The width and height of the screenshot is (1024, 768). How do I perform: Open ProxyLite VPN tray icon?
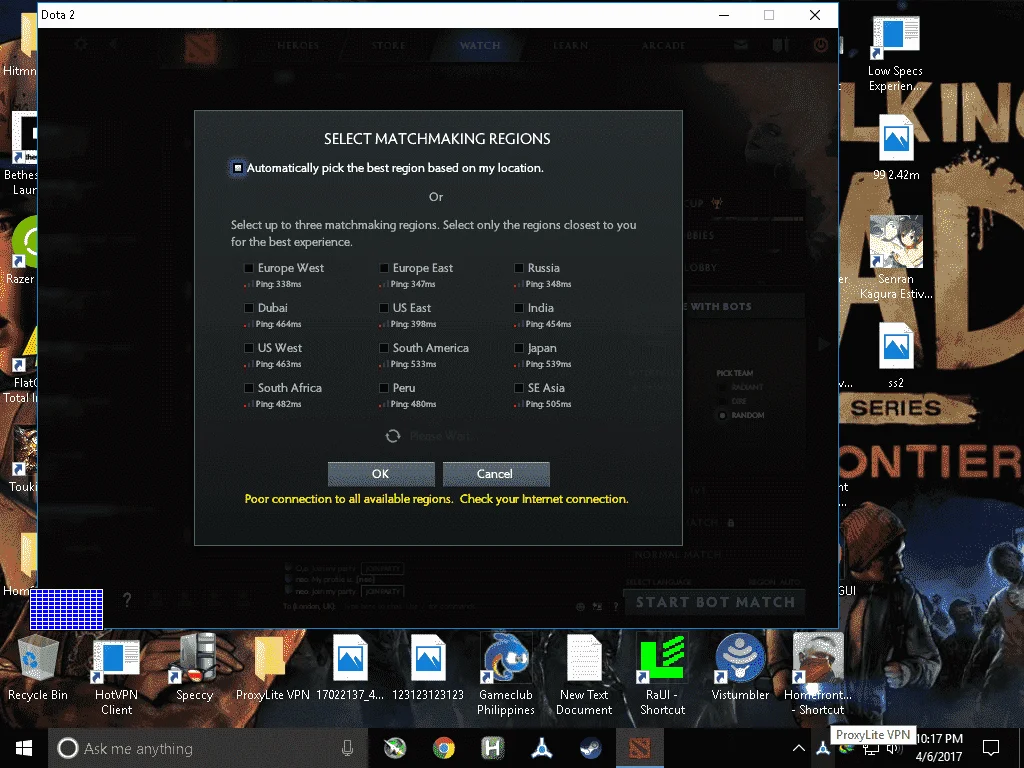[x=823, y=748]
